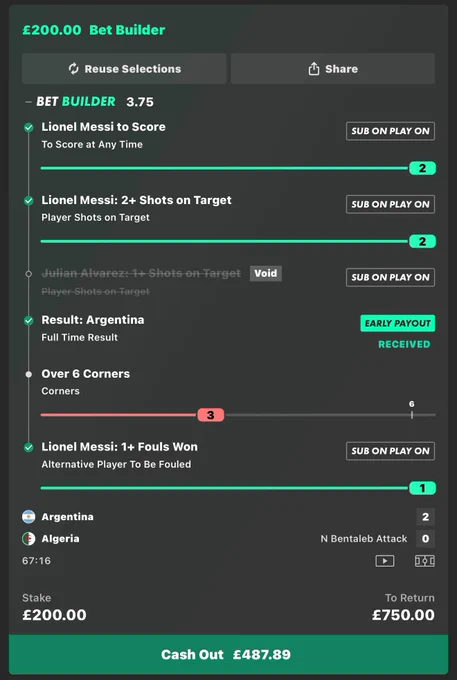This screenshot has height=680, width=457.
Task: Click the pending dot beside Over 6 Corners
Action: point(29,374)
